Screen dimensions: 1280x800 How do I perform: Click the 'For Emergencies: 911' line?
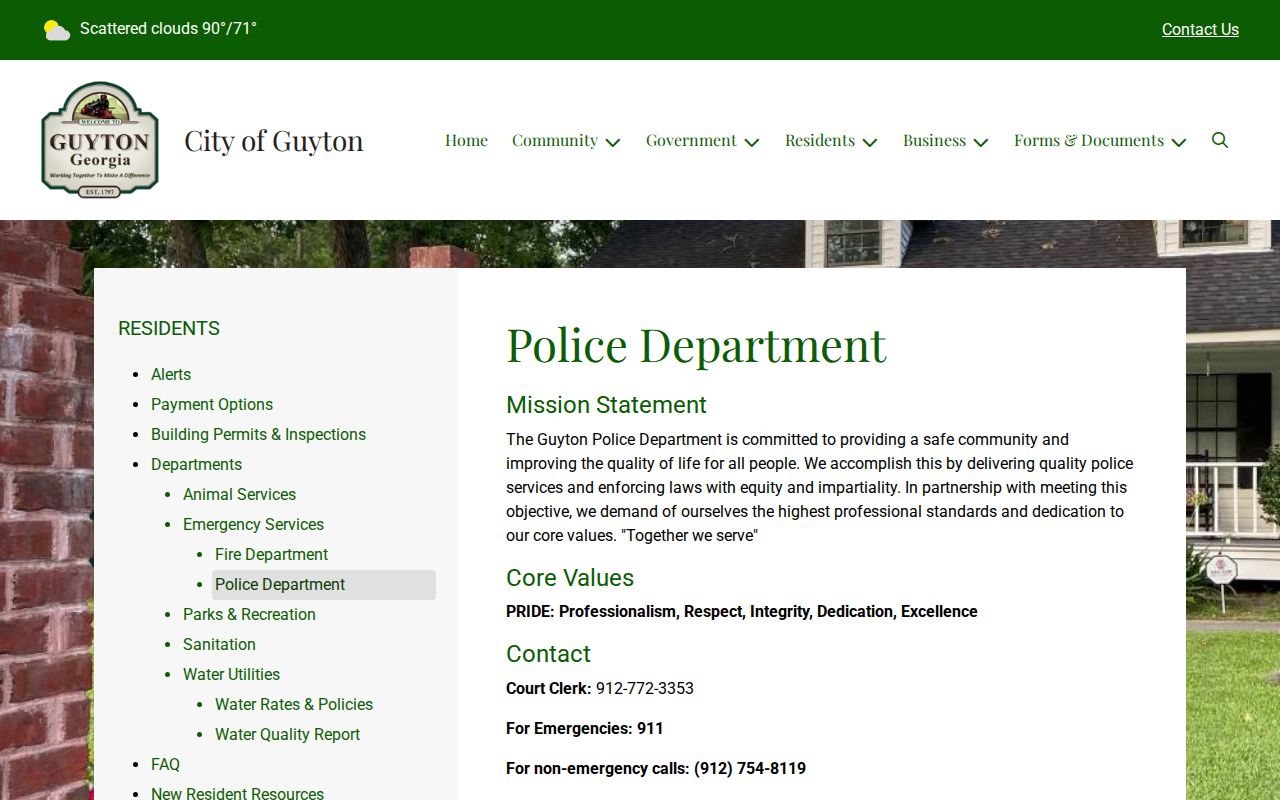tap(585, 728)
